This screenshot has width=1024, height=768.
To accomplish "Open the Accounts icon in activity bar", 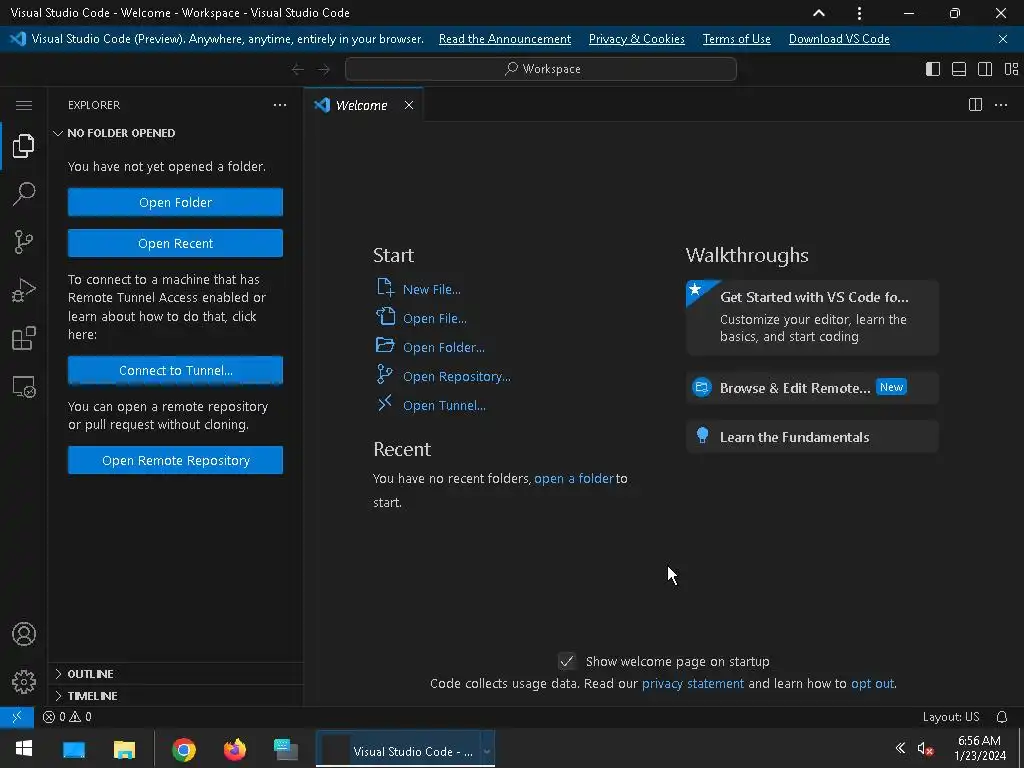I will [24, 634].
